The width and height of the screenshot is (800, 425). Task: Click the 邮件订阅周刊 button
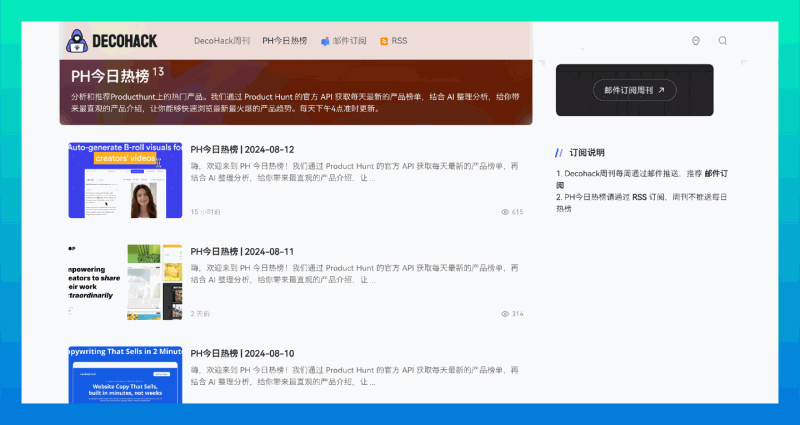pyautogui.click(x=635, y=90)
